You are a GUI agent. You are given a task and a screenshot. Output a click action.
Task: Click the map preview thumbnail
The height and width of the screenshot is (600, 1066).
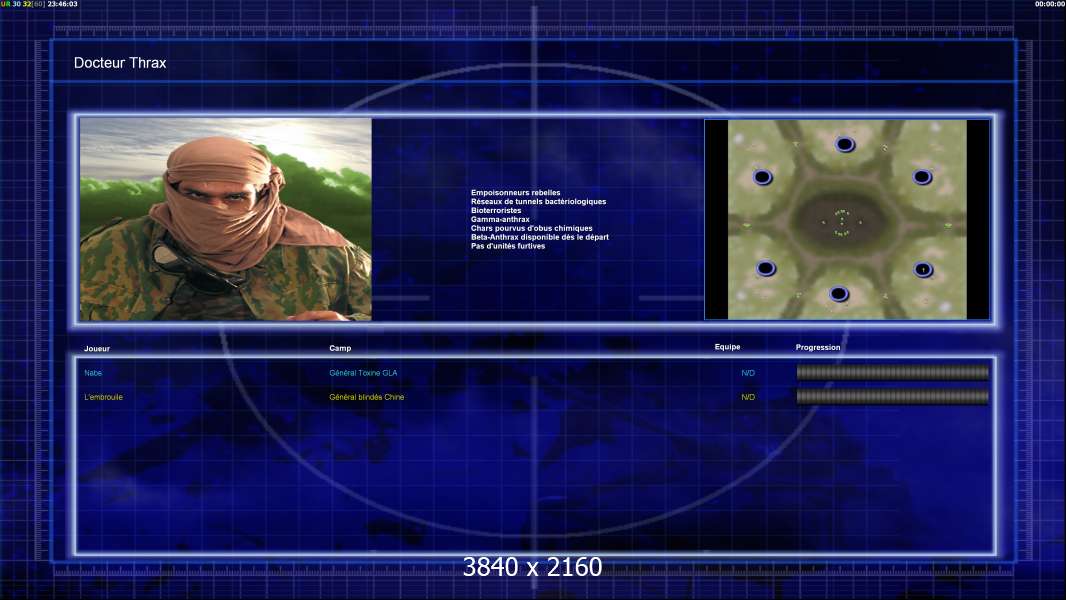point(847,219)
